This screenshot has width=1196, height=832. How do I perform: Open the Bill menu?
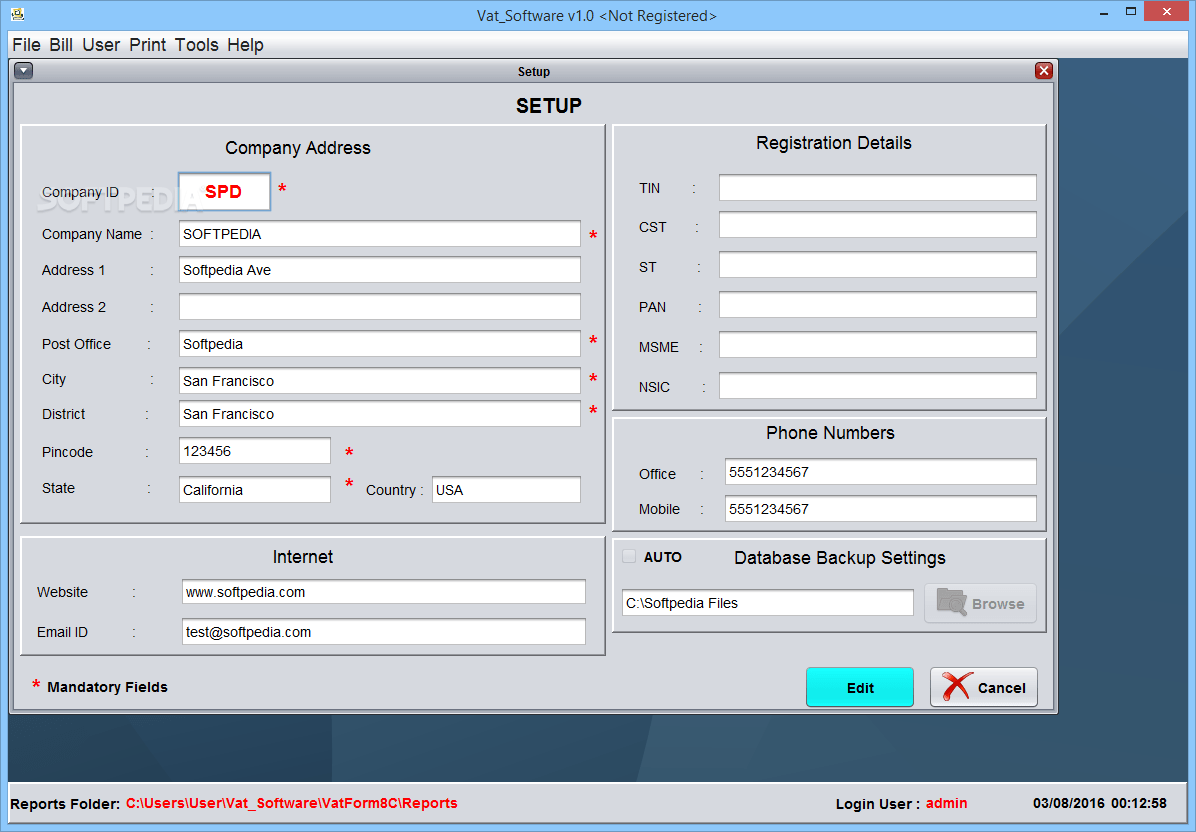(61, 45)
